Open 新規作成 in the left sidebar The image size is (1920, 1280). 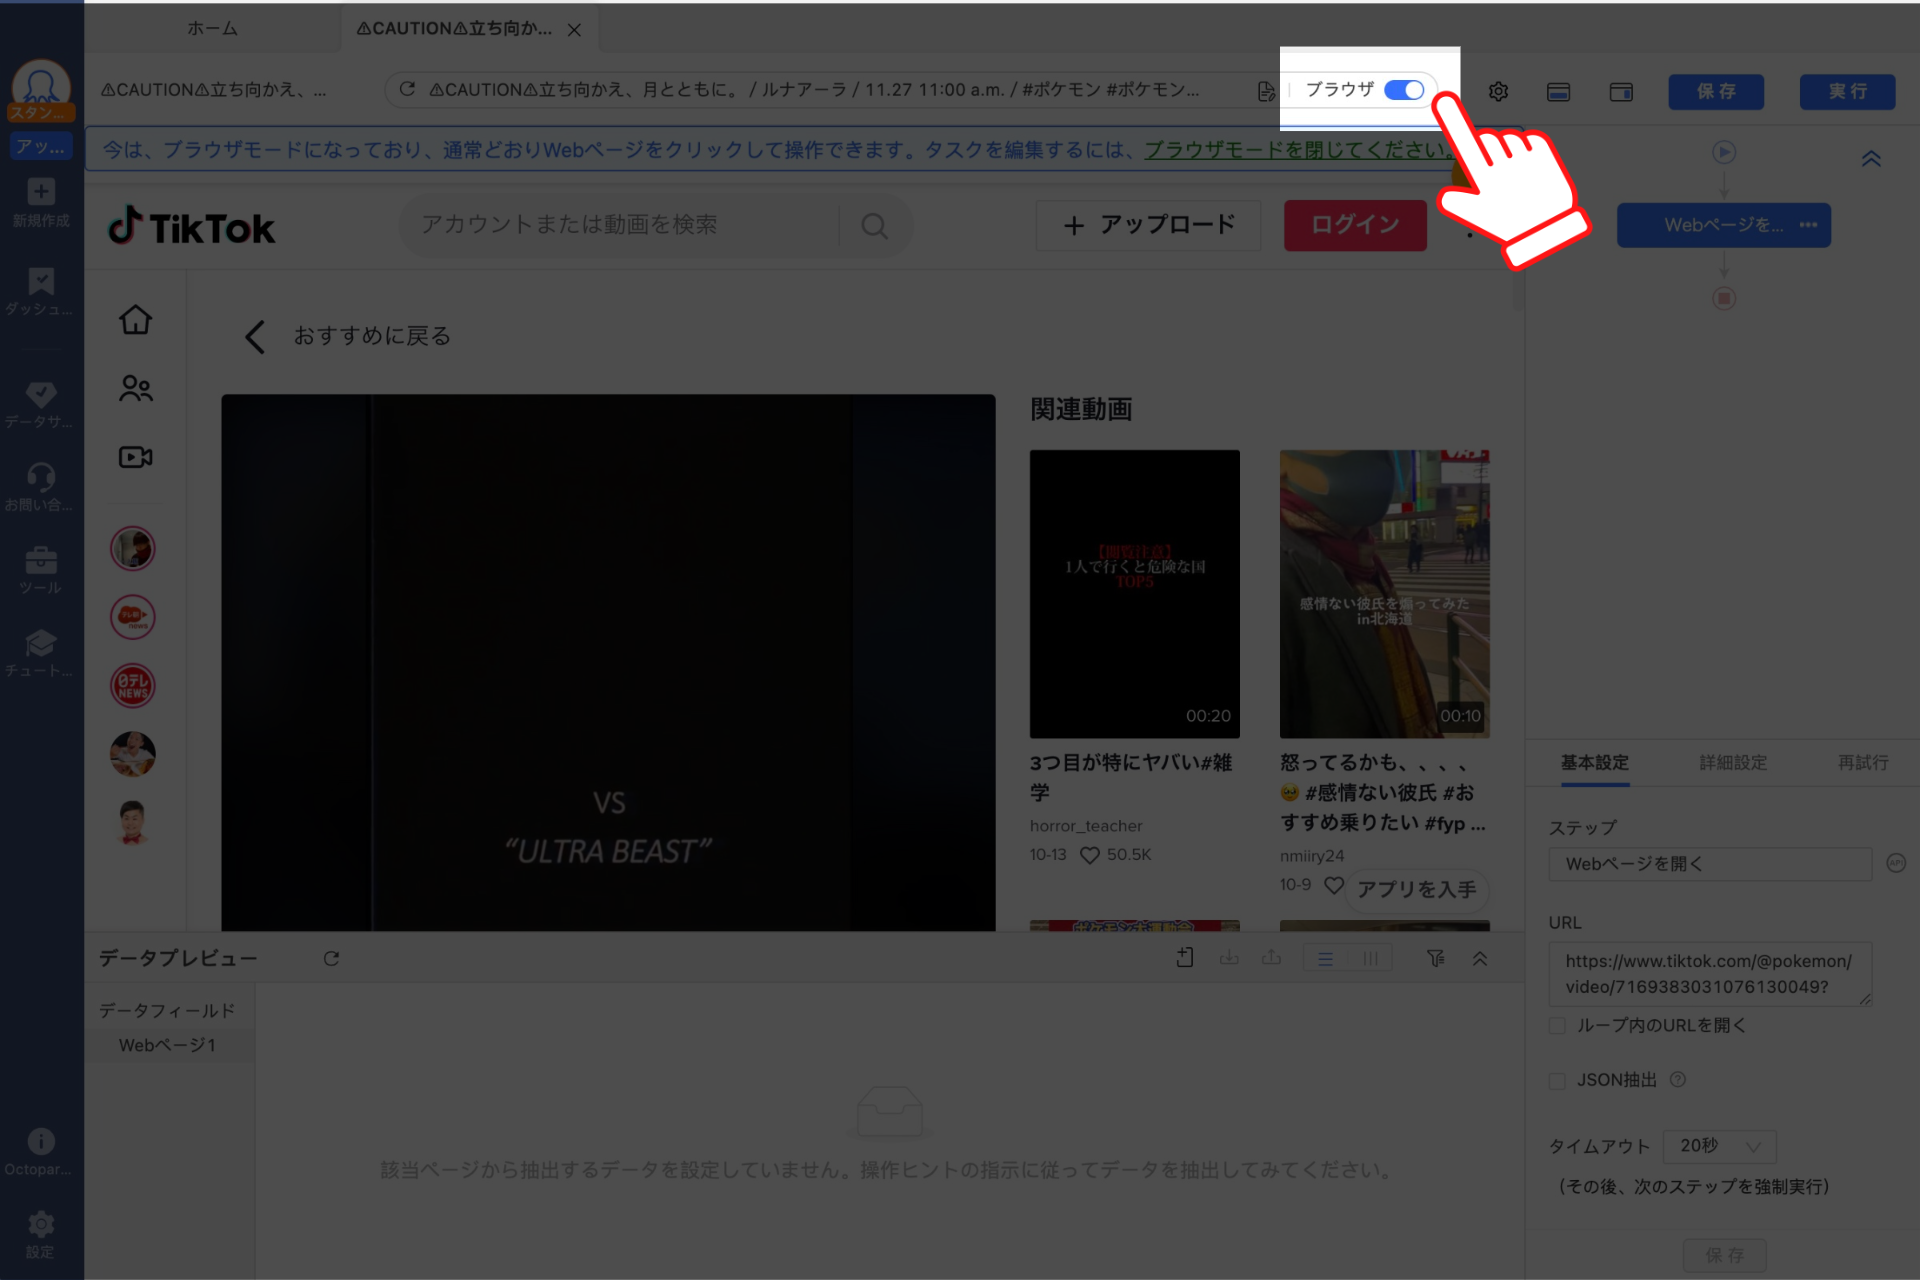(41, 203)
